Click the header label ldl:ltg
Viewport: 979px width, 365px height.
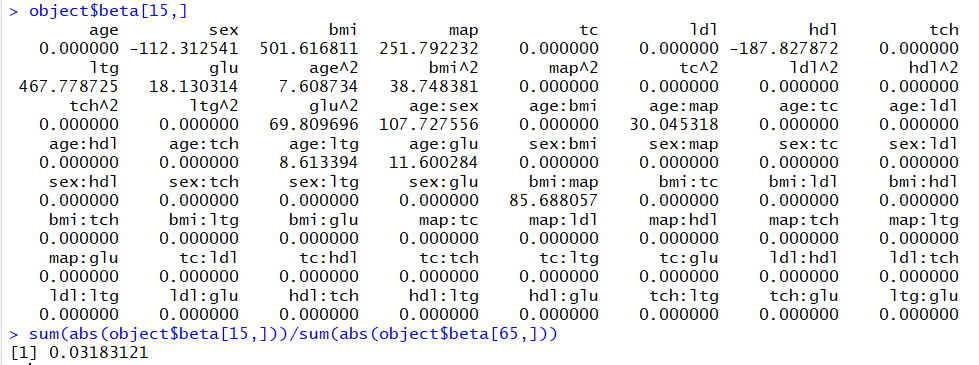[x=84, y=296]
